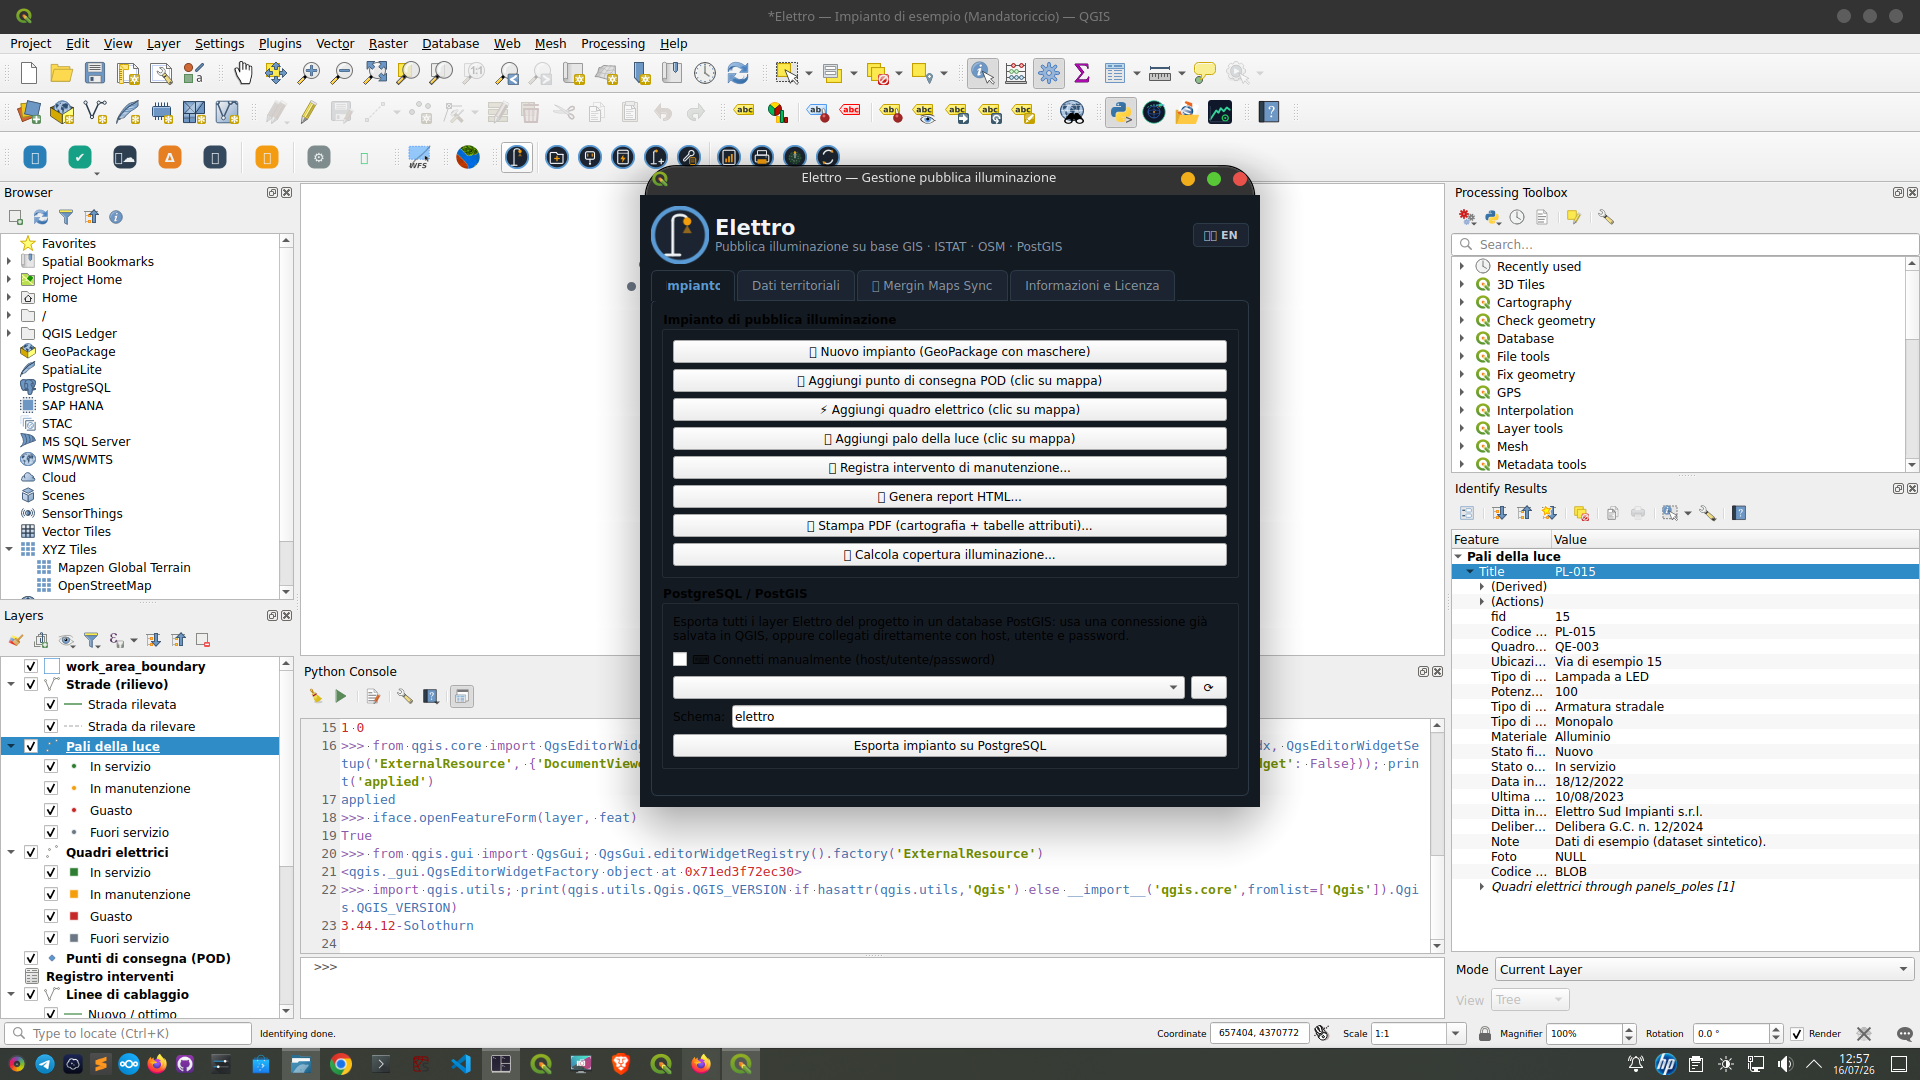Viewport: 1920px width, 1080px height.
Task: Switch to Dati territoriali tab
Action: tap(796, 286)
